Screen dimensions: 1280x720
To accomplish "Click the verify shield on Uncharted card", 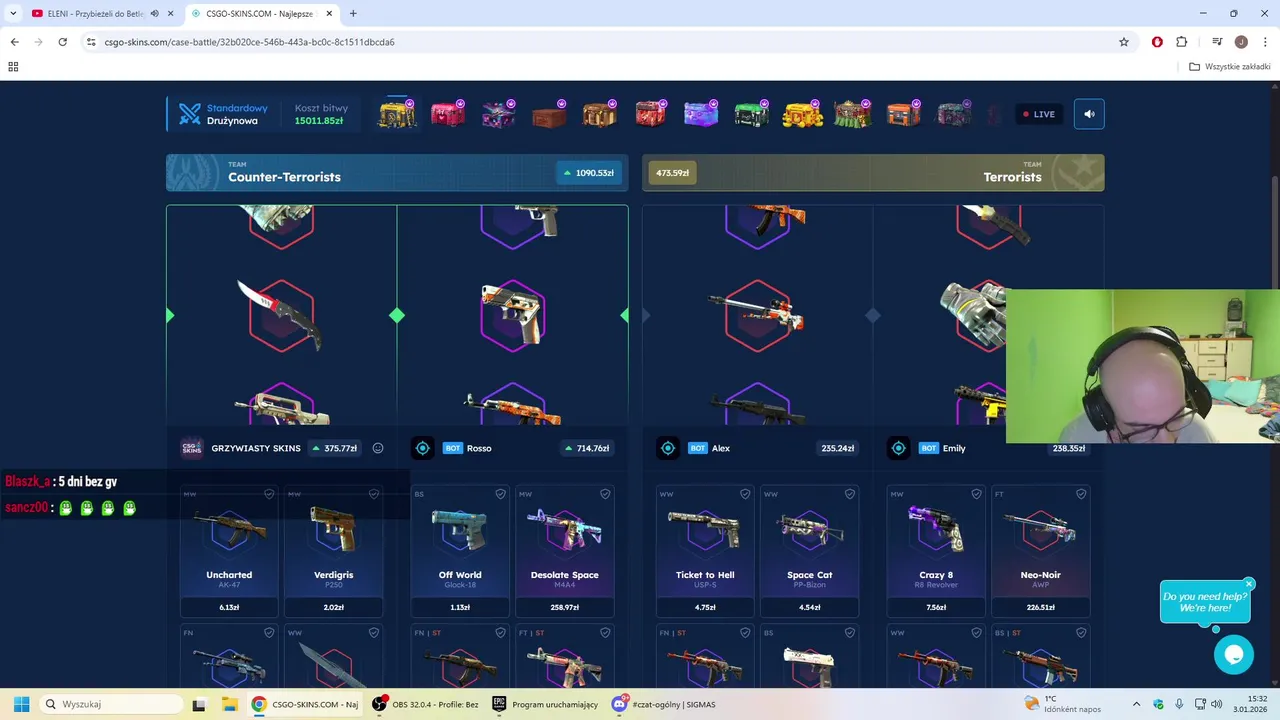I will point(269,494).
